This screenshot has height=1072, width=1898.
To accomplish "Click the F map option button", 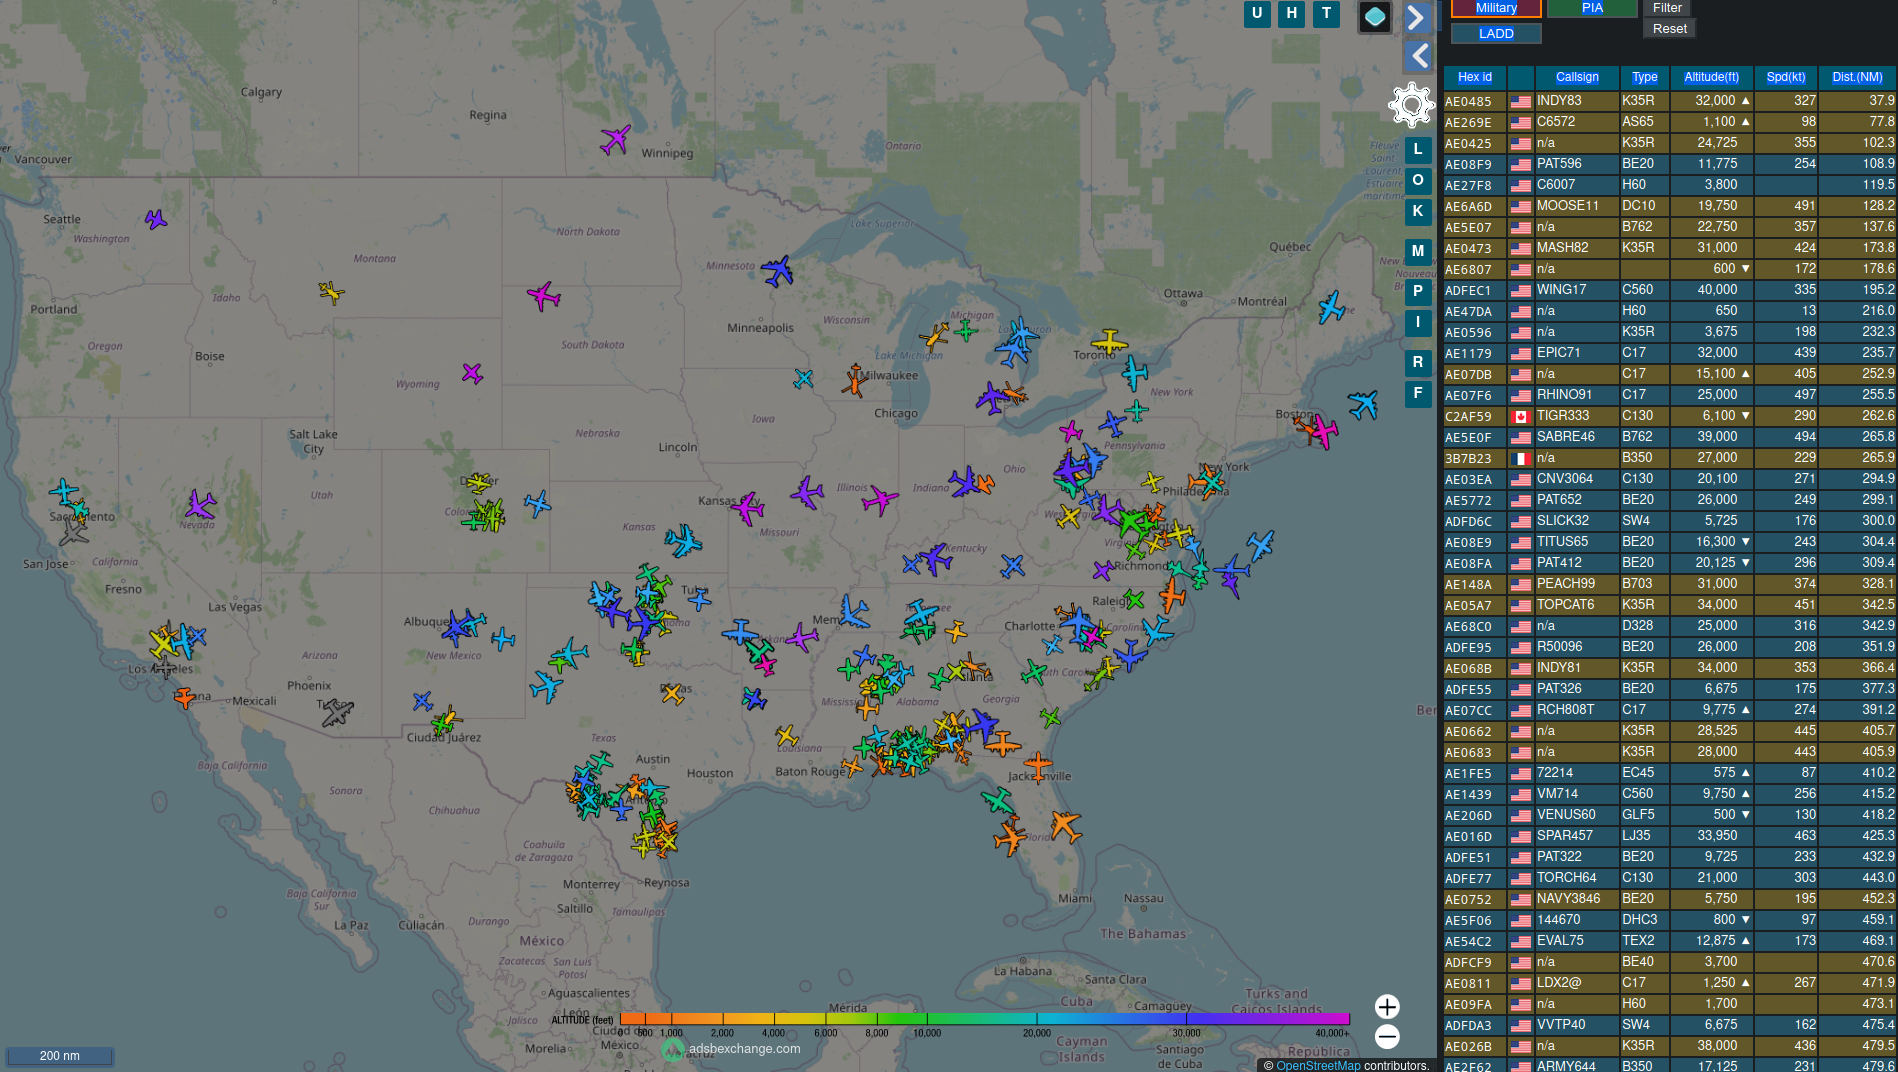I will click(x=1418, y=393).
